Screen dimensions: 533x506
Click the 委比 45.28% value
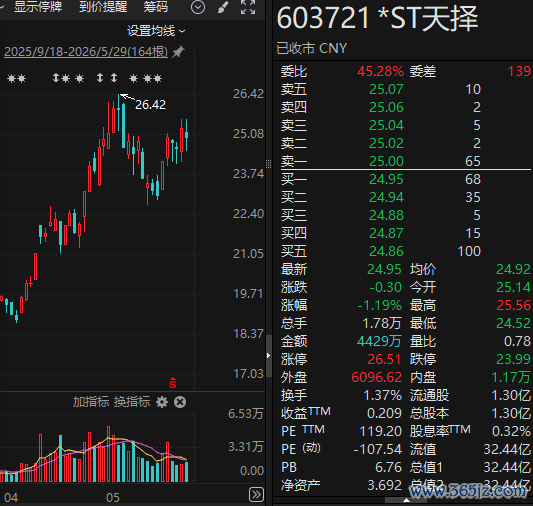point(380,71)
